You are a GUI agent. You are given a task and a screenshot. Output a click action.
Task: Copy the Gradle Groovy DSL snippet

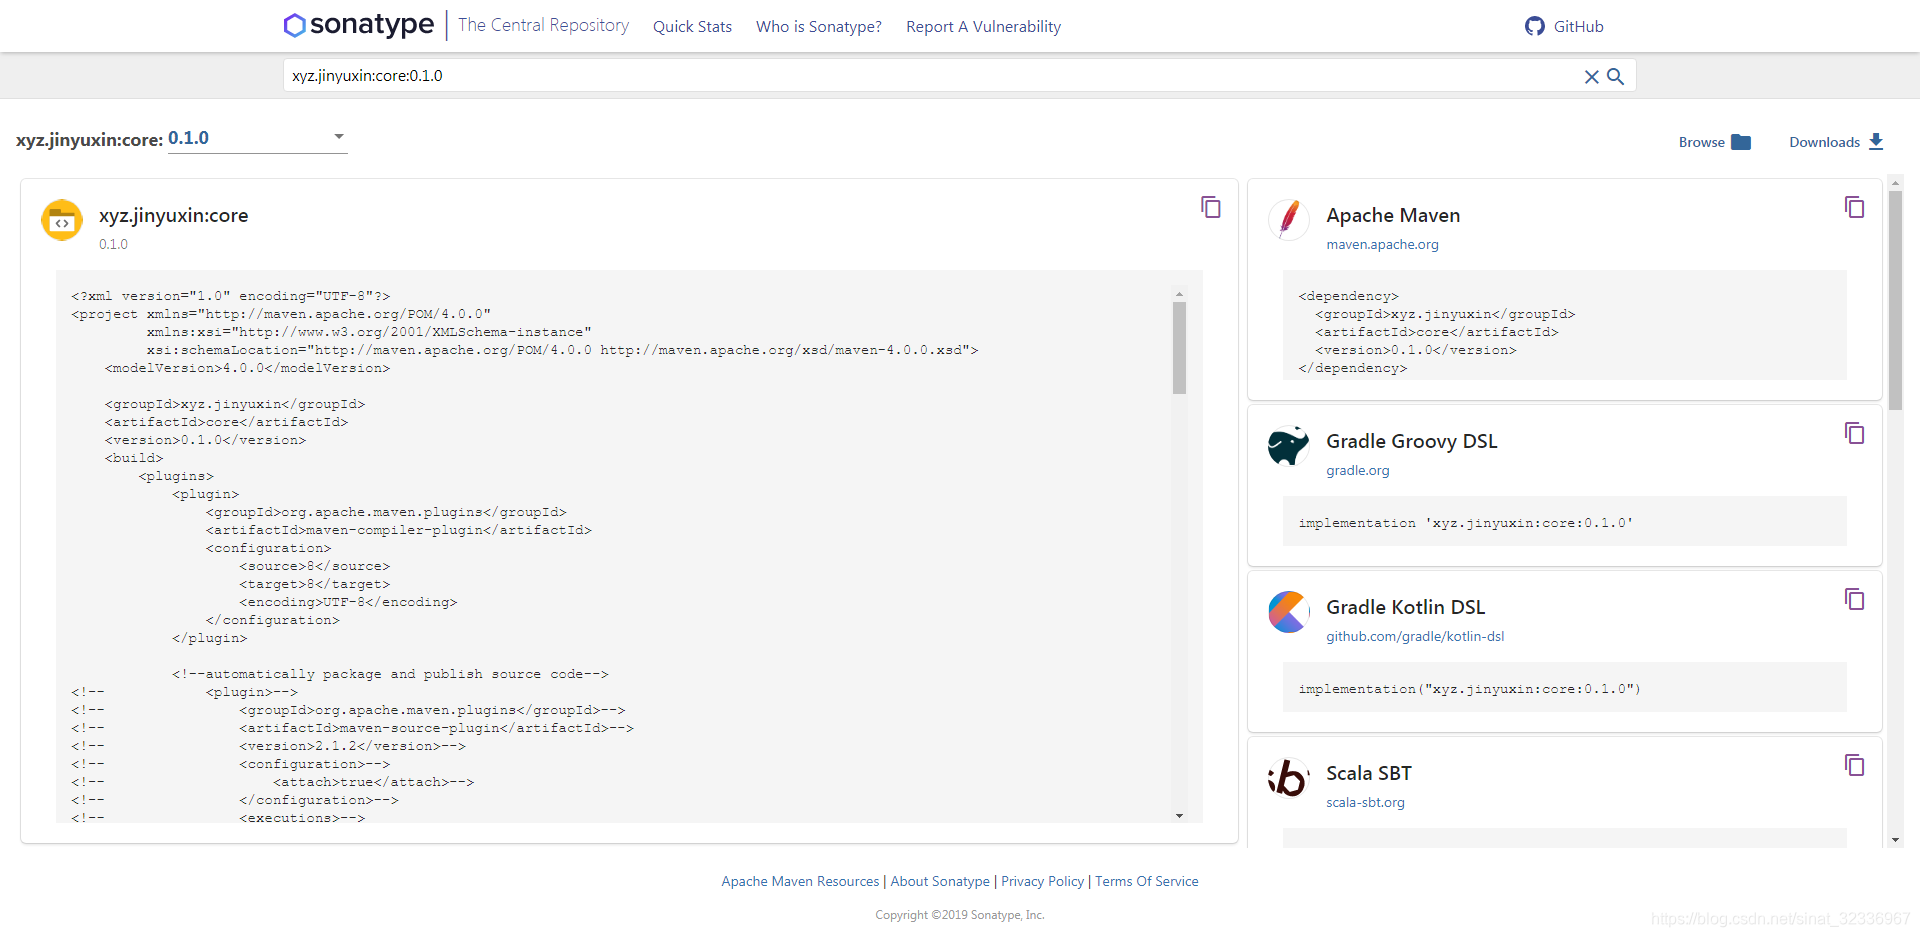click(x=1854, y=433)
